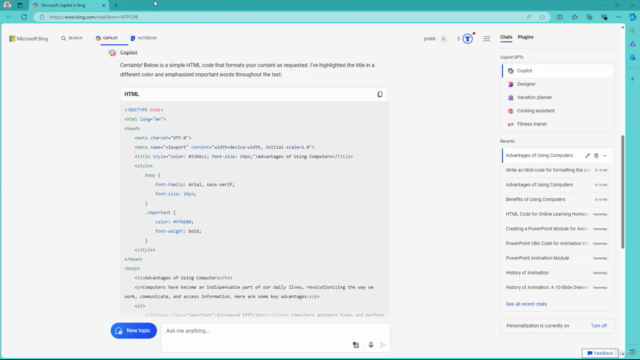
Task: Open History of Animation: A 10-Slide Overview chat
Action: click(558, 288)
